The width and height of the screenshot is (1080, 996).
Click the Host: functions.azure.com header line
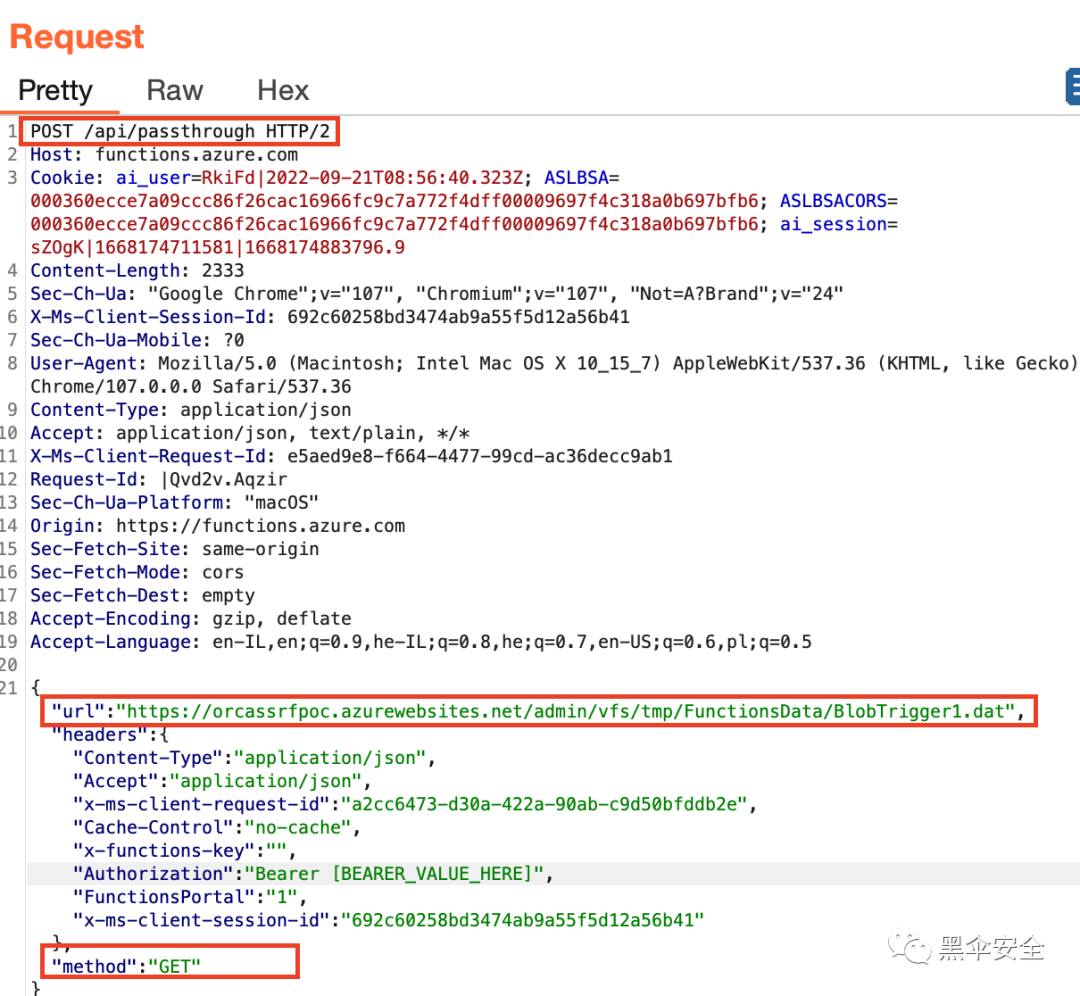(164, 154)
